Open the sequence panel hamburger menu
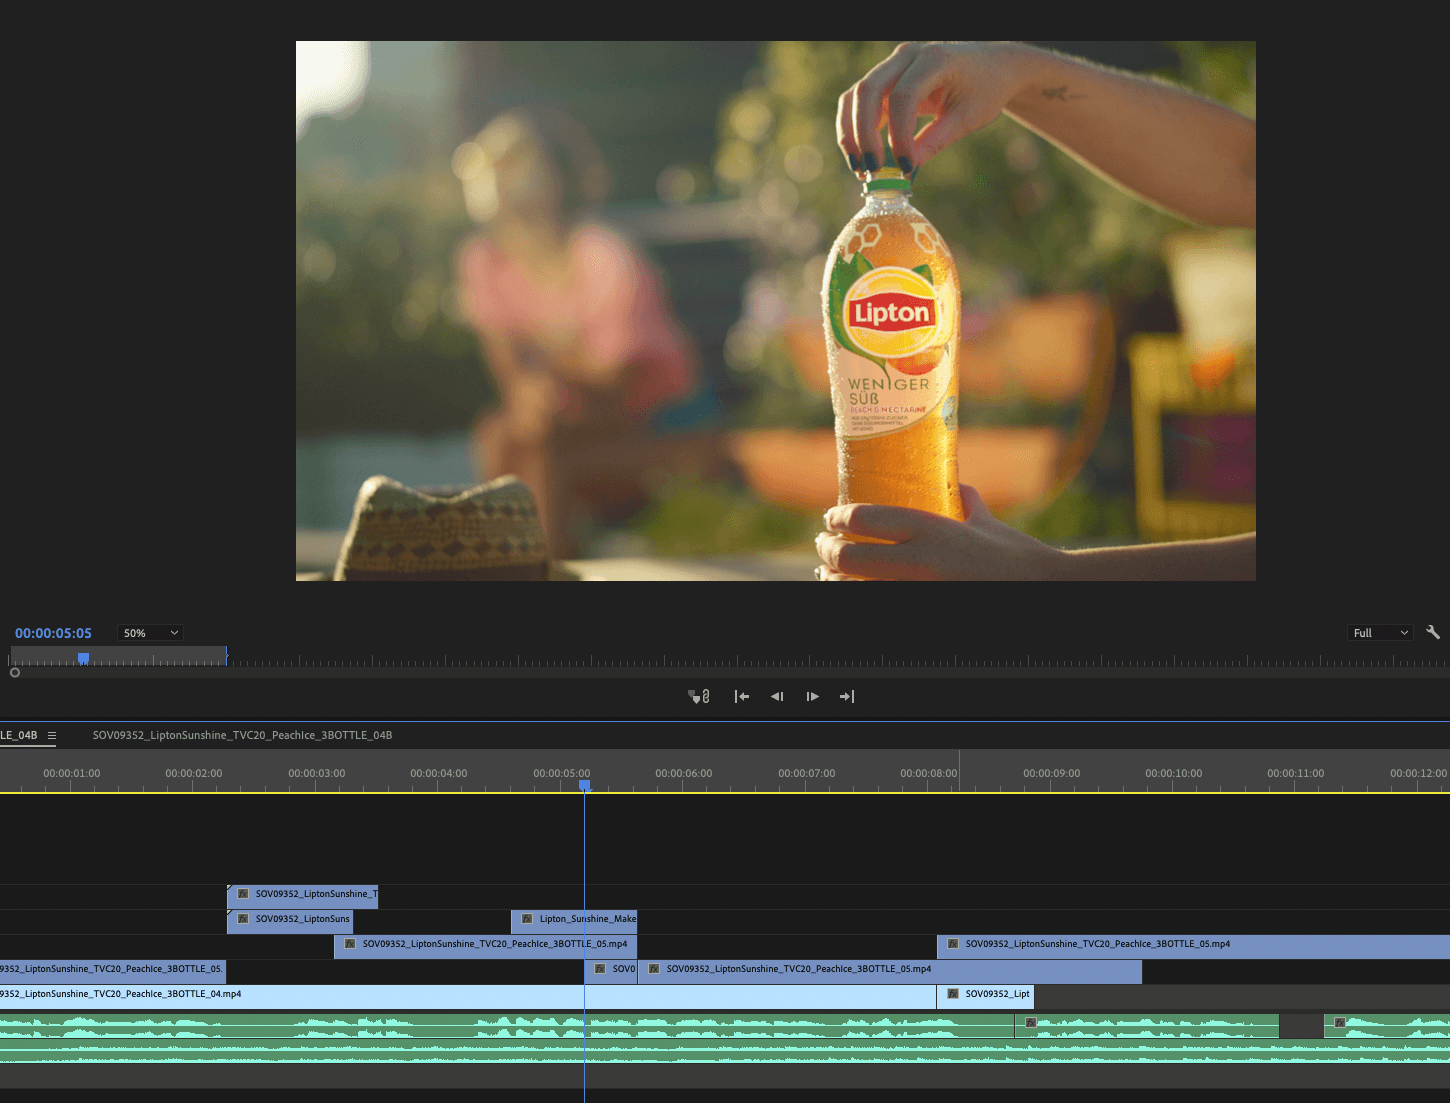Screen dimensions: 1450x1103 (x=52, y=735)
